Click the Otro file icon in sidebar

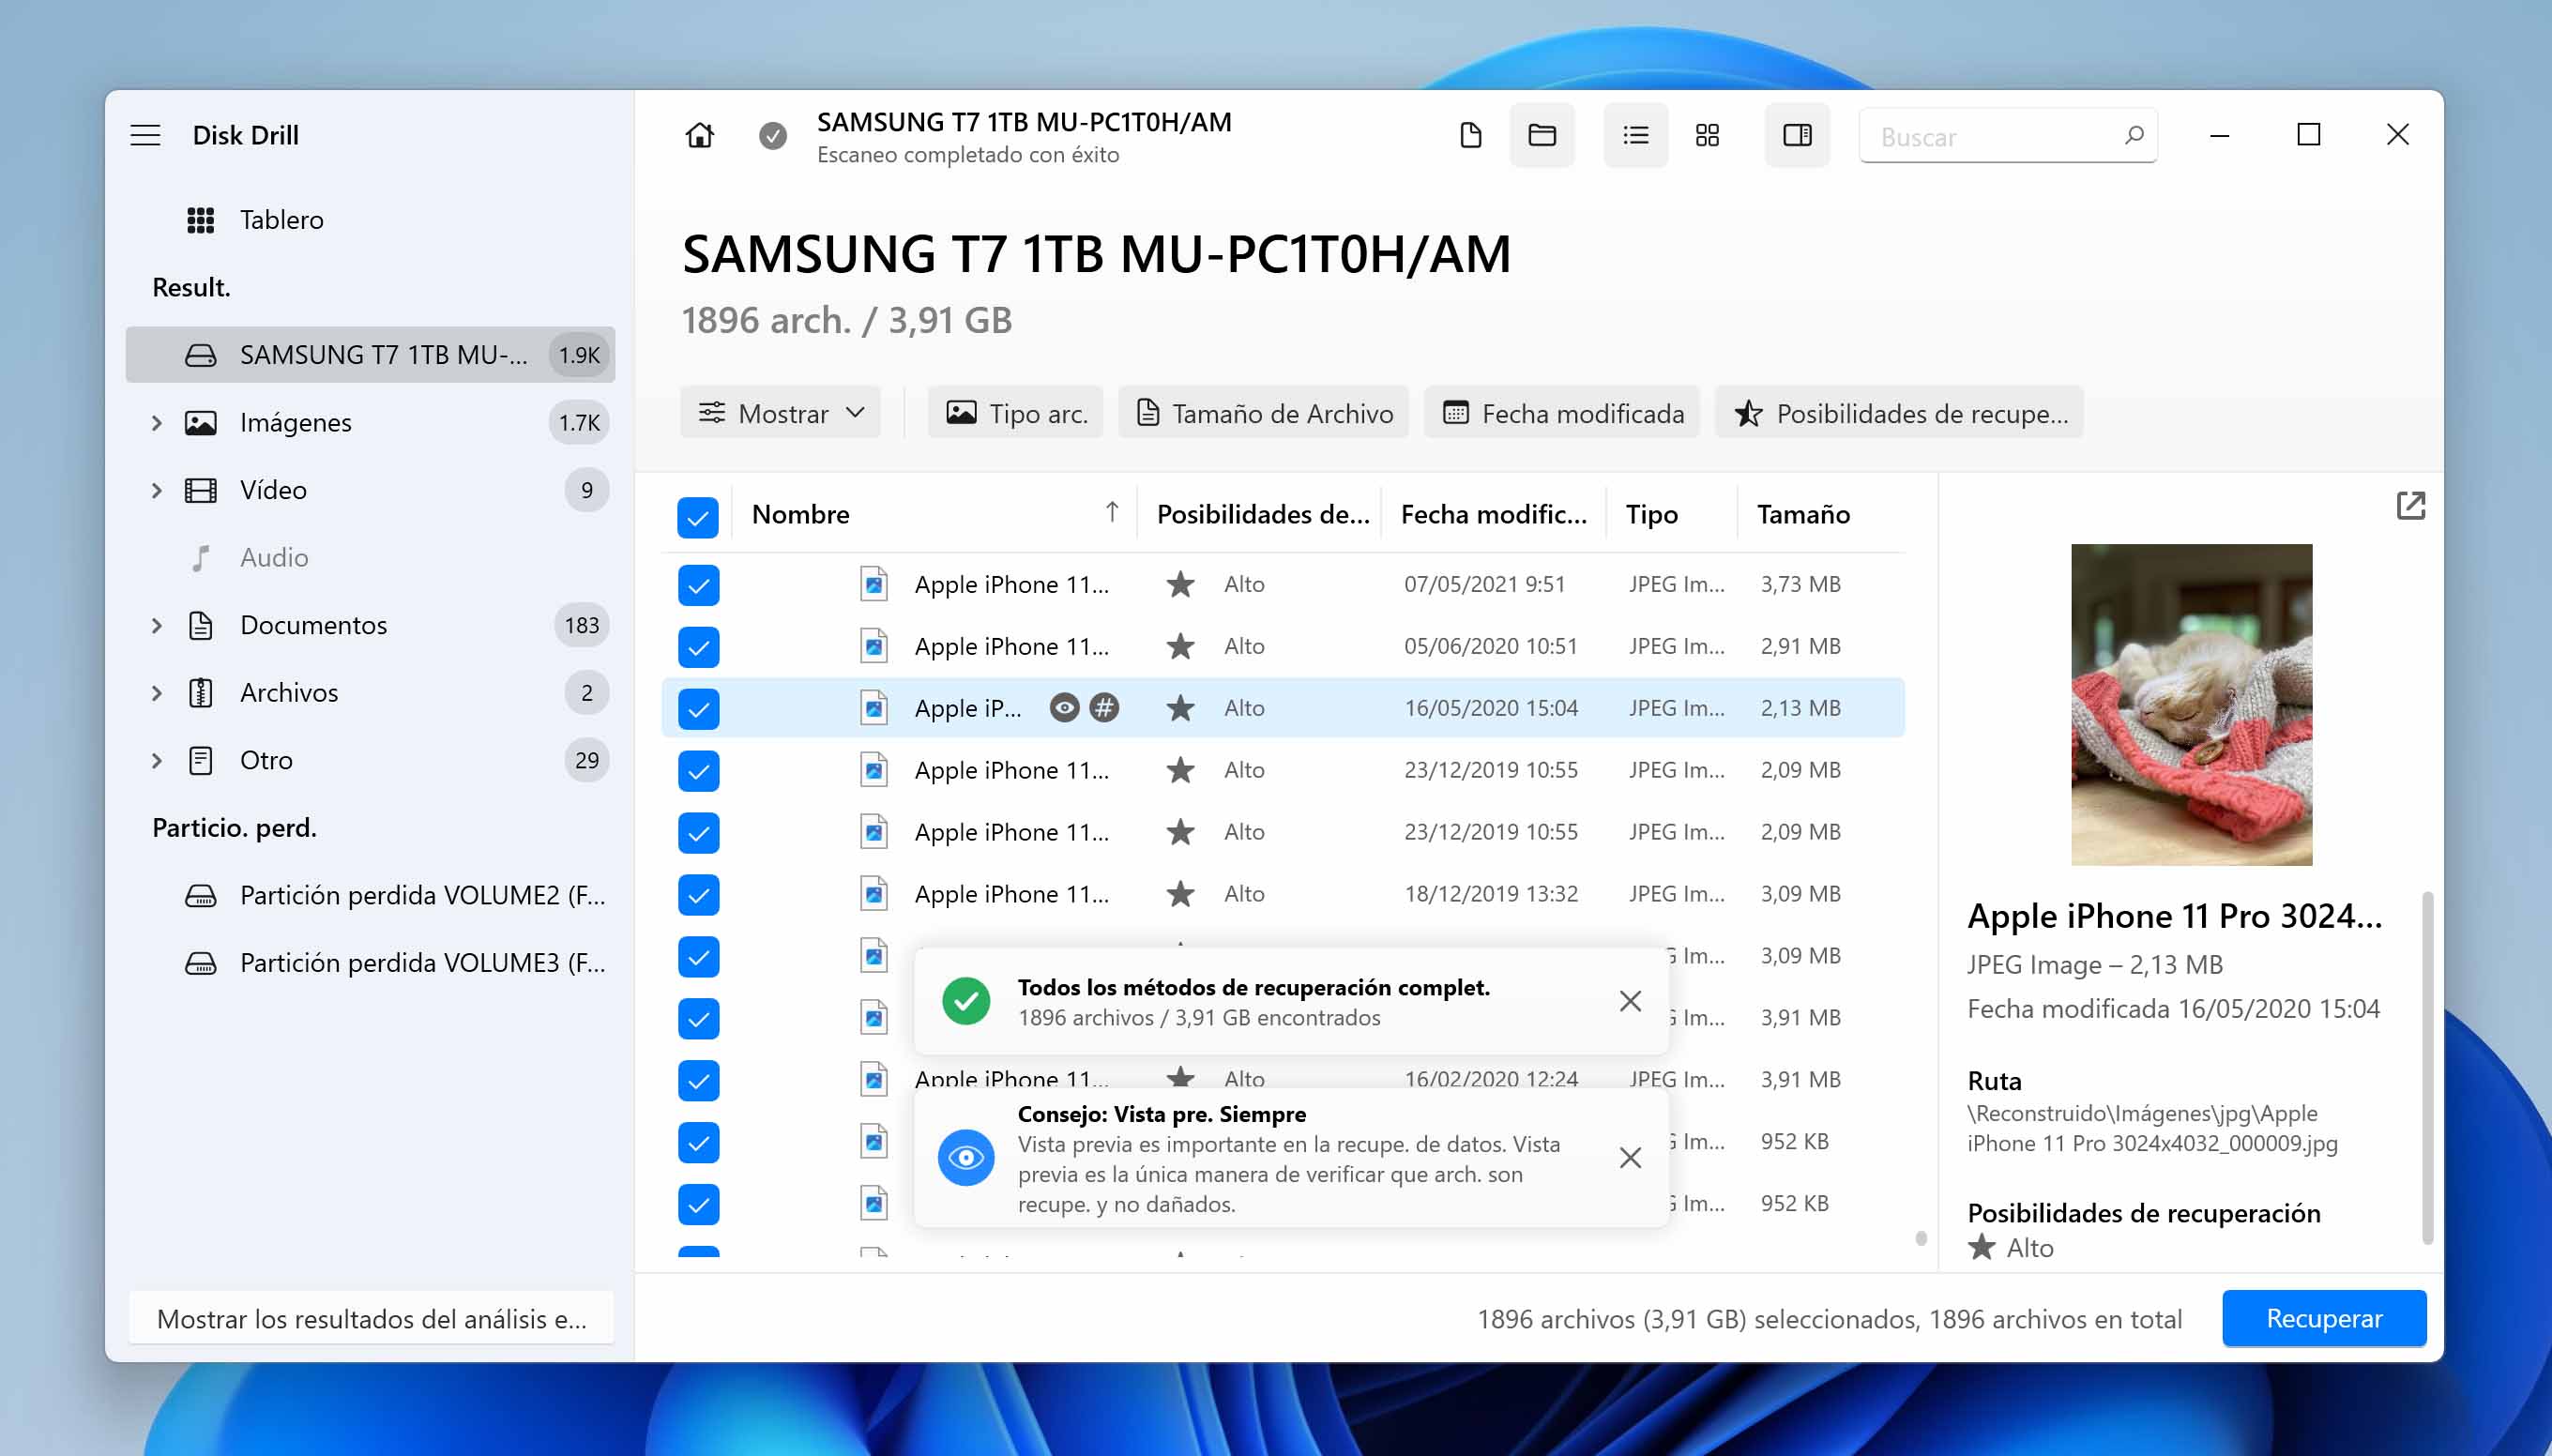pos(200,760)
